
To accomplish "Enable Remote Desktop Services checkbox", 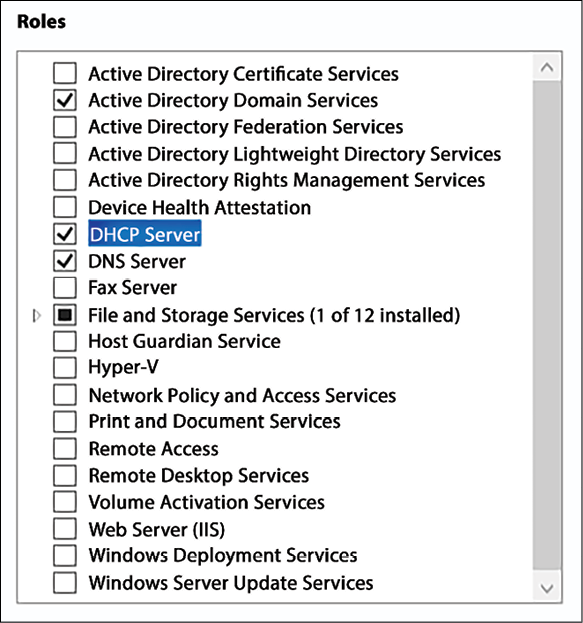I will (x=65, y=475).
